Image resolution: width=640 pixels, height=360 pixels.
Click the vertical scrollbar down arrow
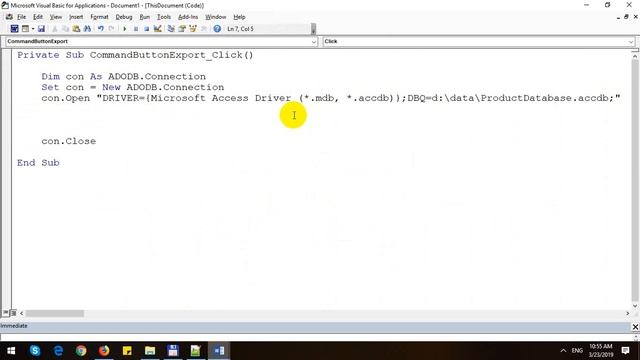[635, 306]
